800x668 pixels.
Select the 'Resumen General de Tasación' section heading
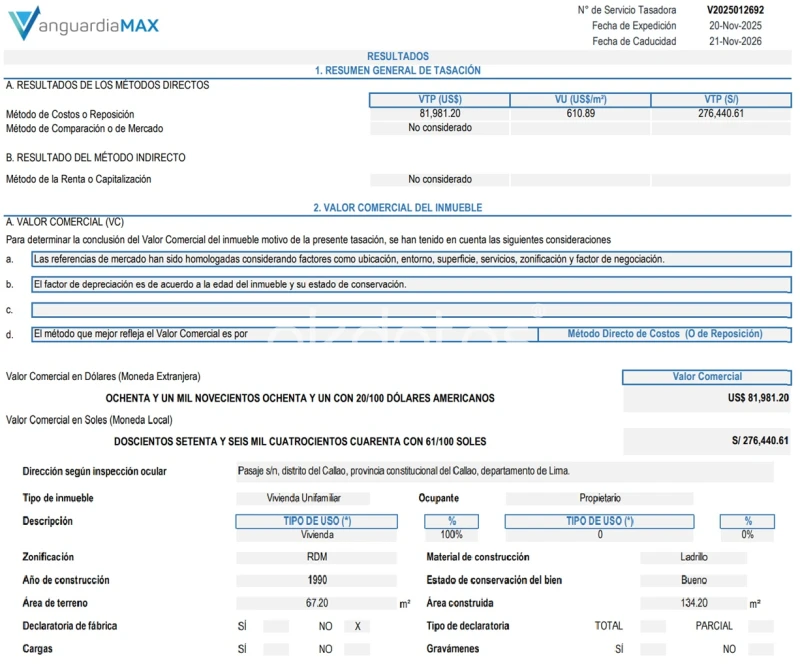click(x=397, y=71)
